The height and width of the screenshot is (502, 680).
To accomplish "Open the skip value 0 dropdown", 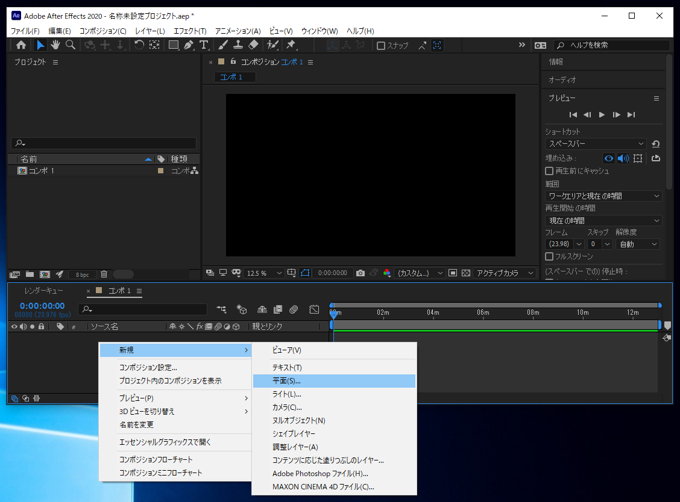I will point(600,244).
